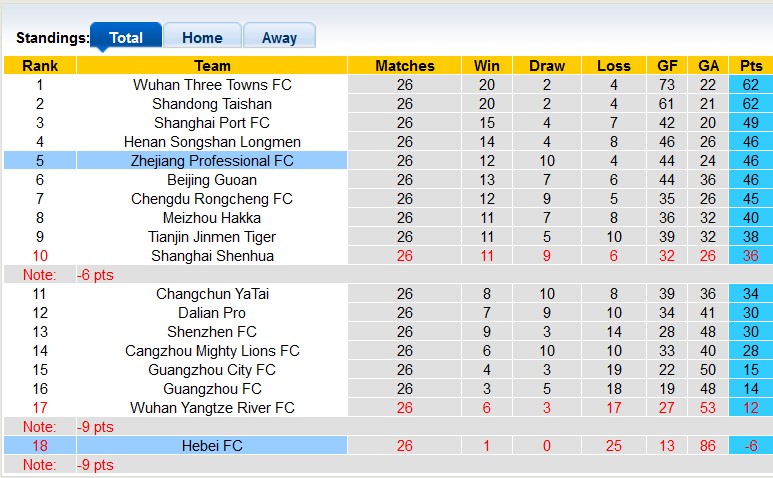Open the Home standings tab
The height and width of the screenshot is (478, 773).
pos(202,38)
